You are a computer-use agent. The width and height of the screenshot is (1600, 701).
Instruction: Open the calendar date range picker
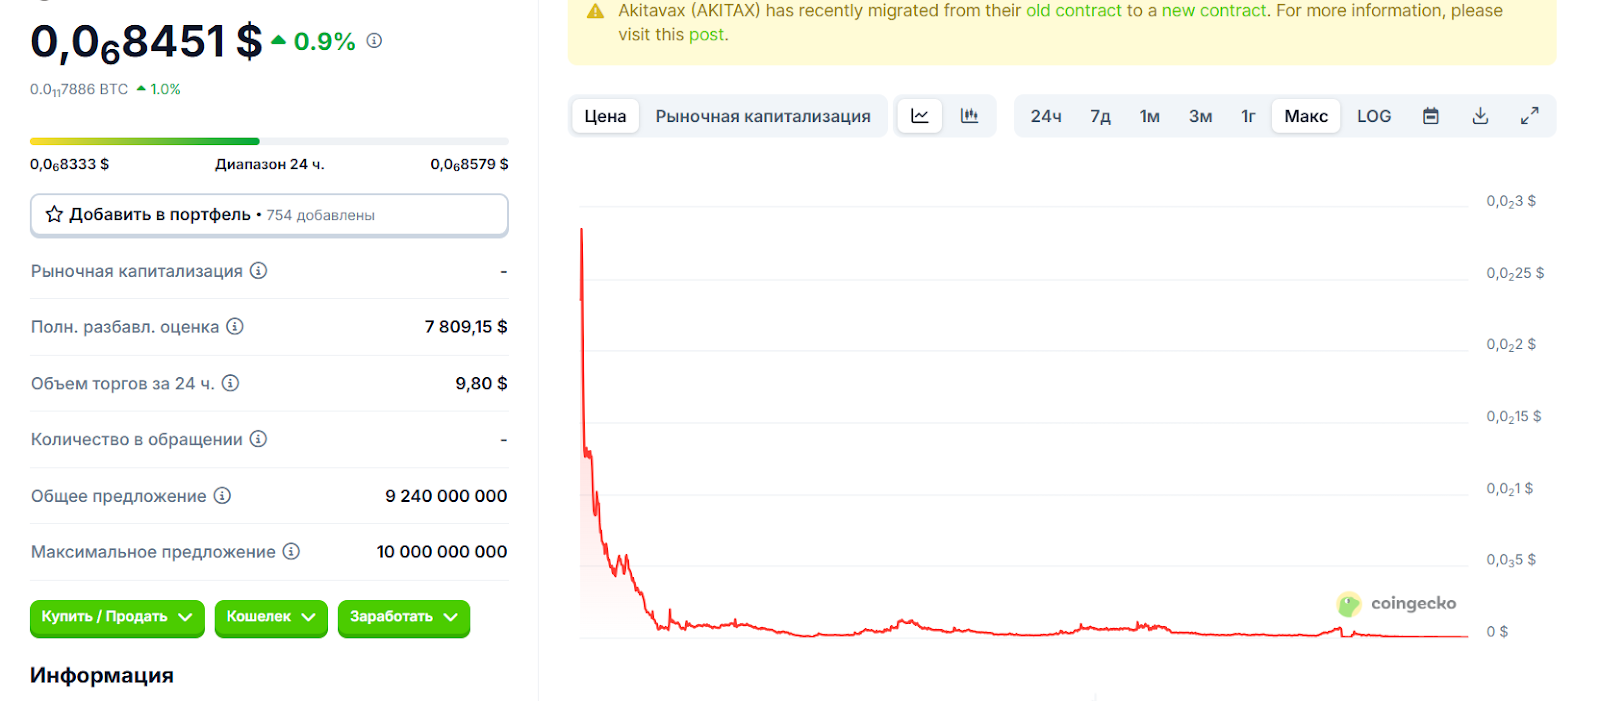[1431, 116]
